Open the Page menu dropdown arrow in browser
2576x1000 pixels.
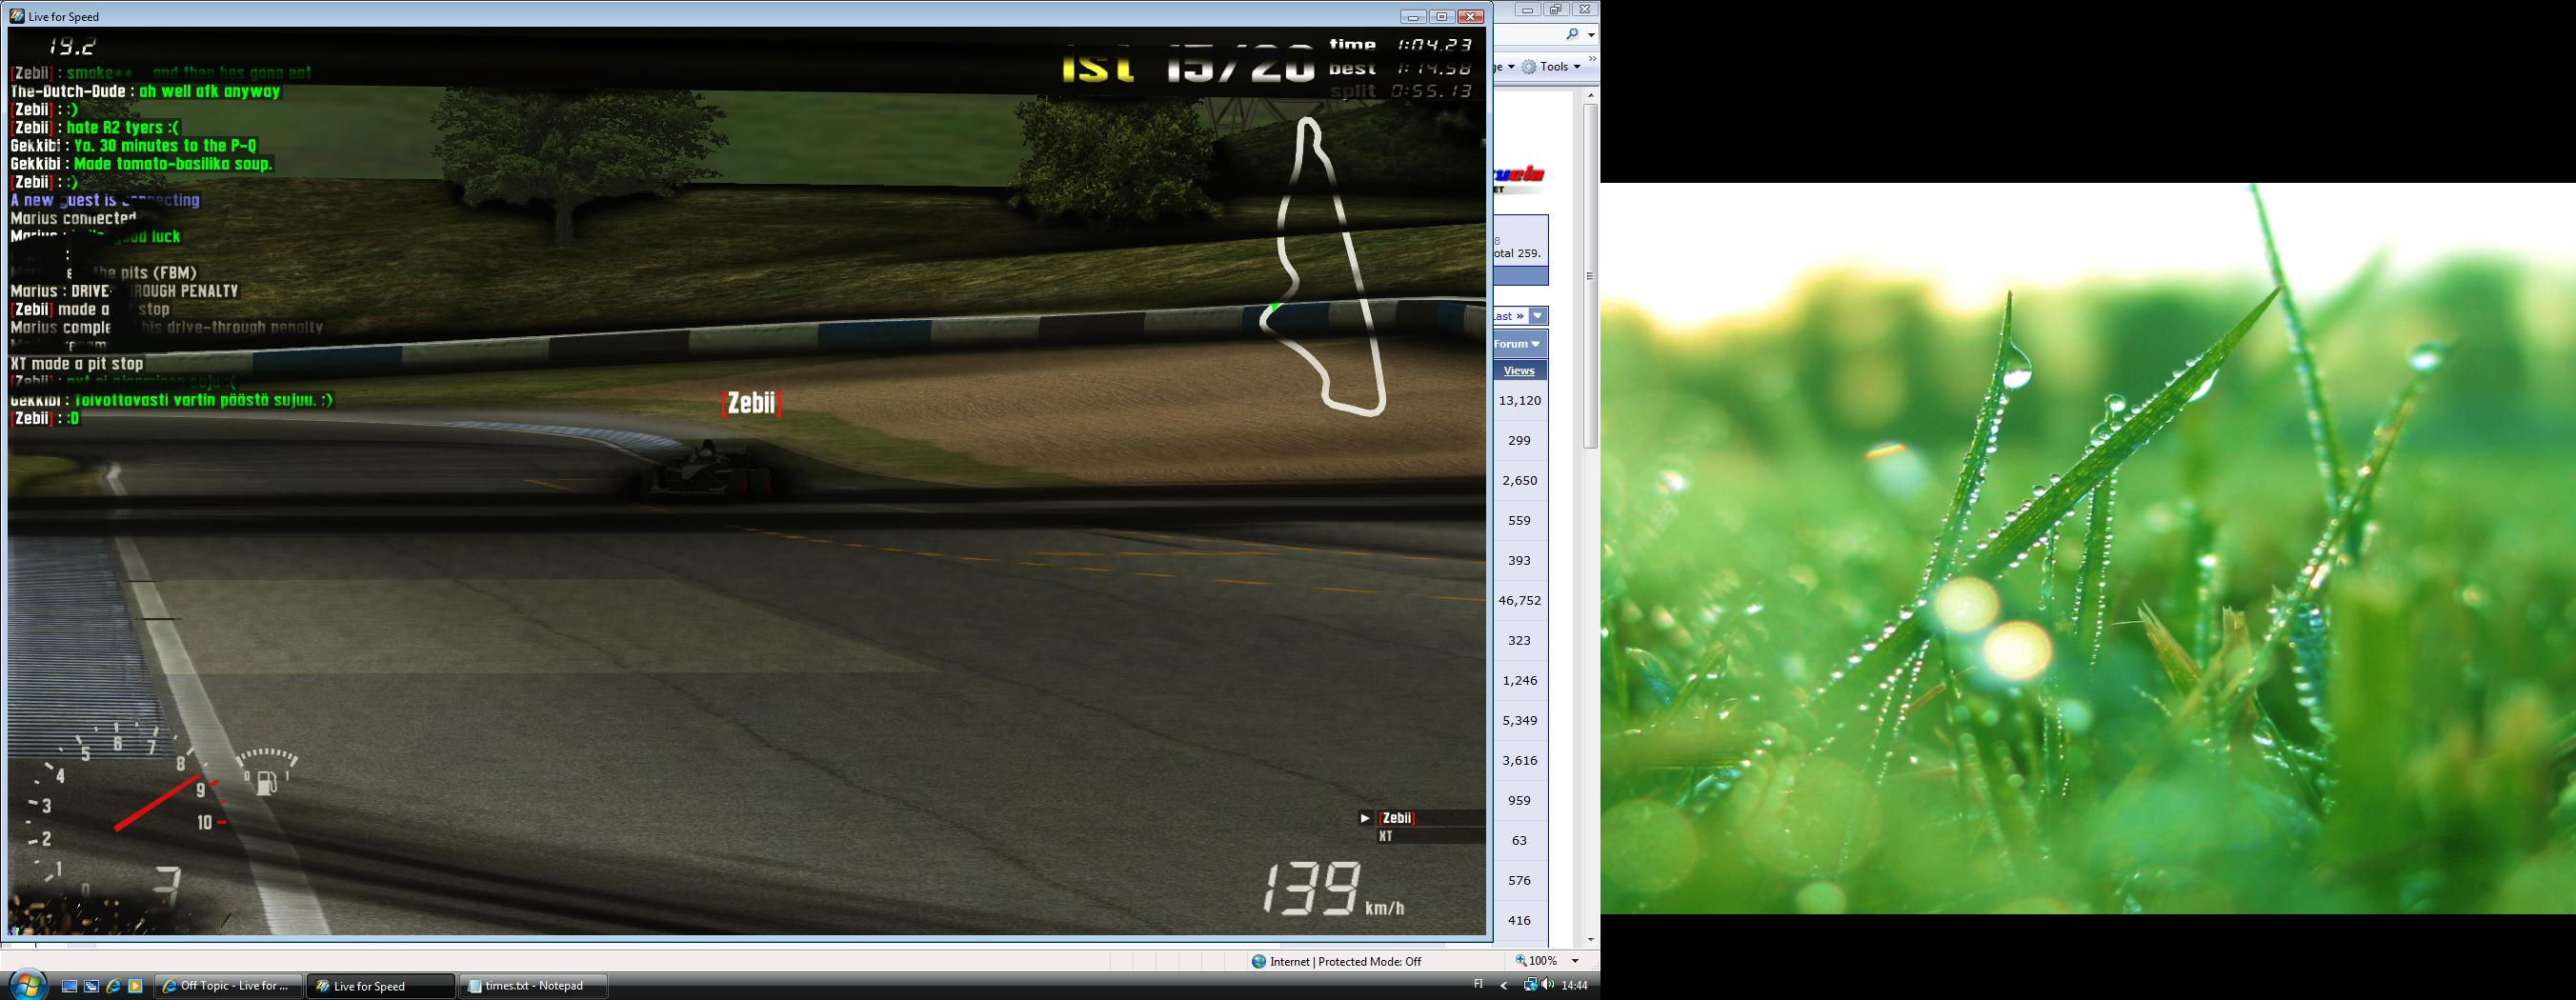[1511, 66]
